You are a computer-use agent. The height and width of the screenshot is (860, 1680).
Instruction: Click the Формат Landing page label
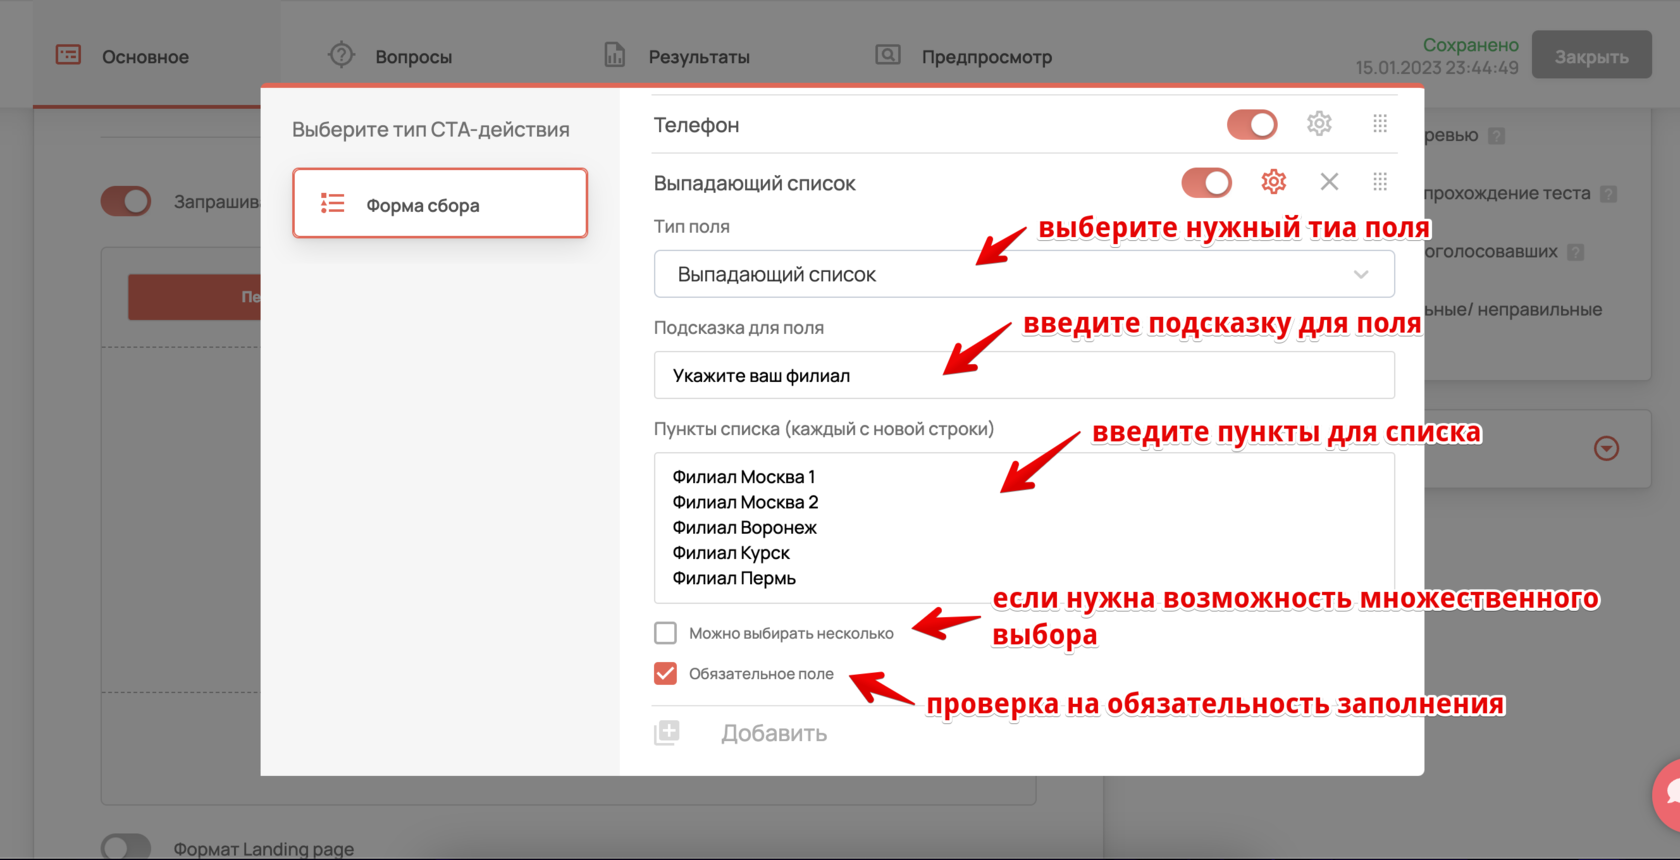(x=264, y=849)
